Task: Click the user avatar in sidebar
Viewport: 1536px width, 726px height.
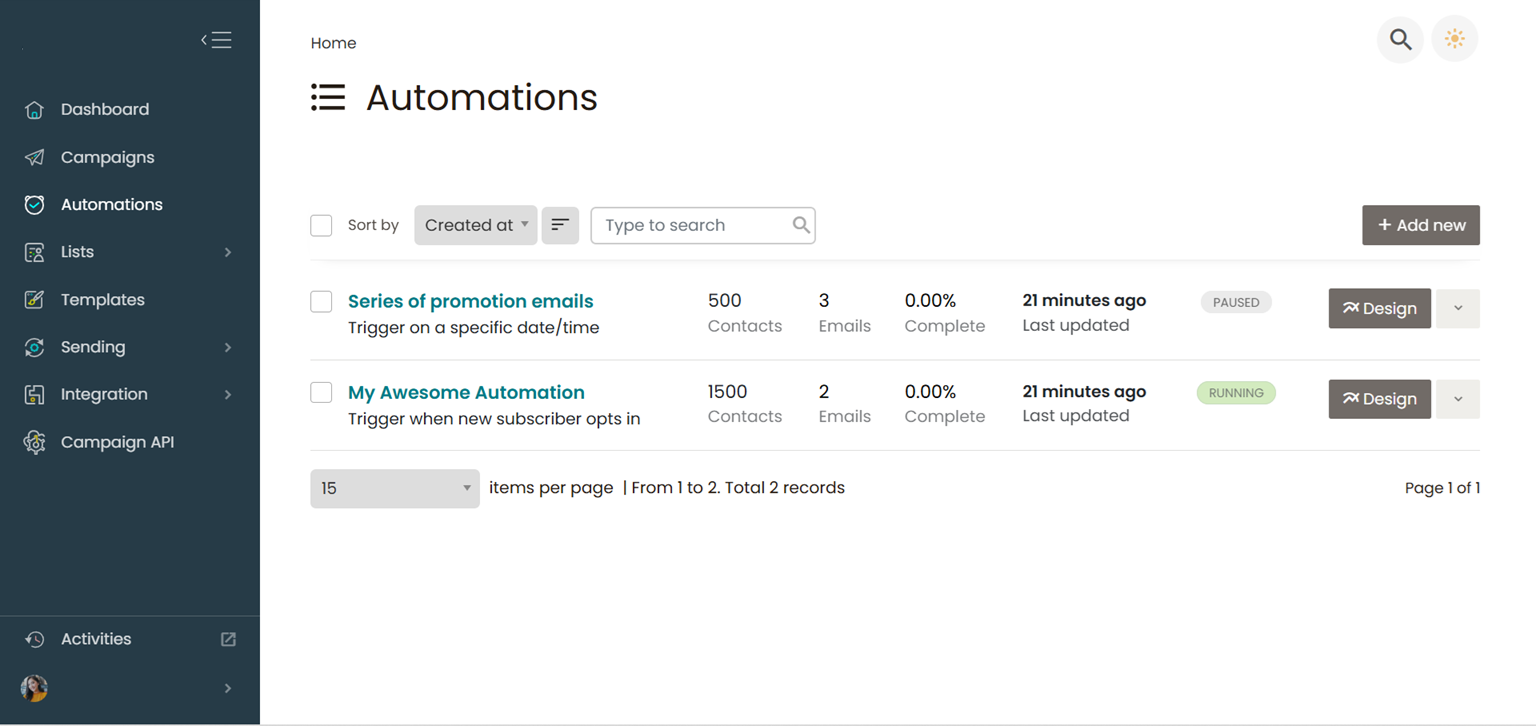Action: [x=34, y=688]
